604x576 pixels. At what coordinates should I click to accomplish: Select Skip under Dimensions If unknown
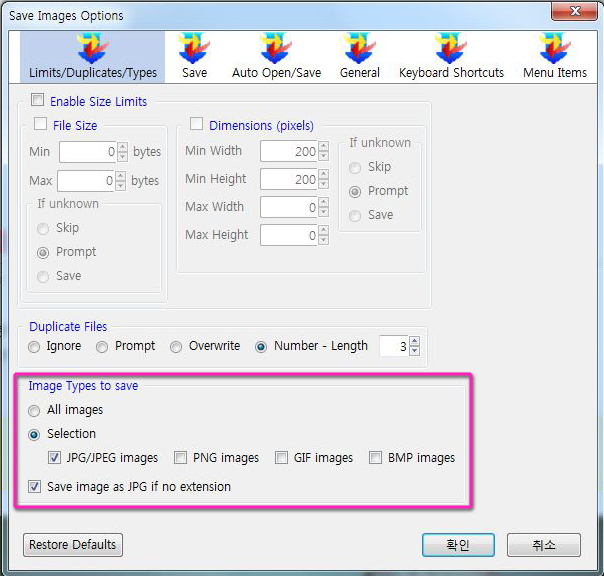(x=355, y=168)
